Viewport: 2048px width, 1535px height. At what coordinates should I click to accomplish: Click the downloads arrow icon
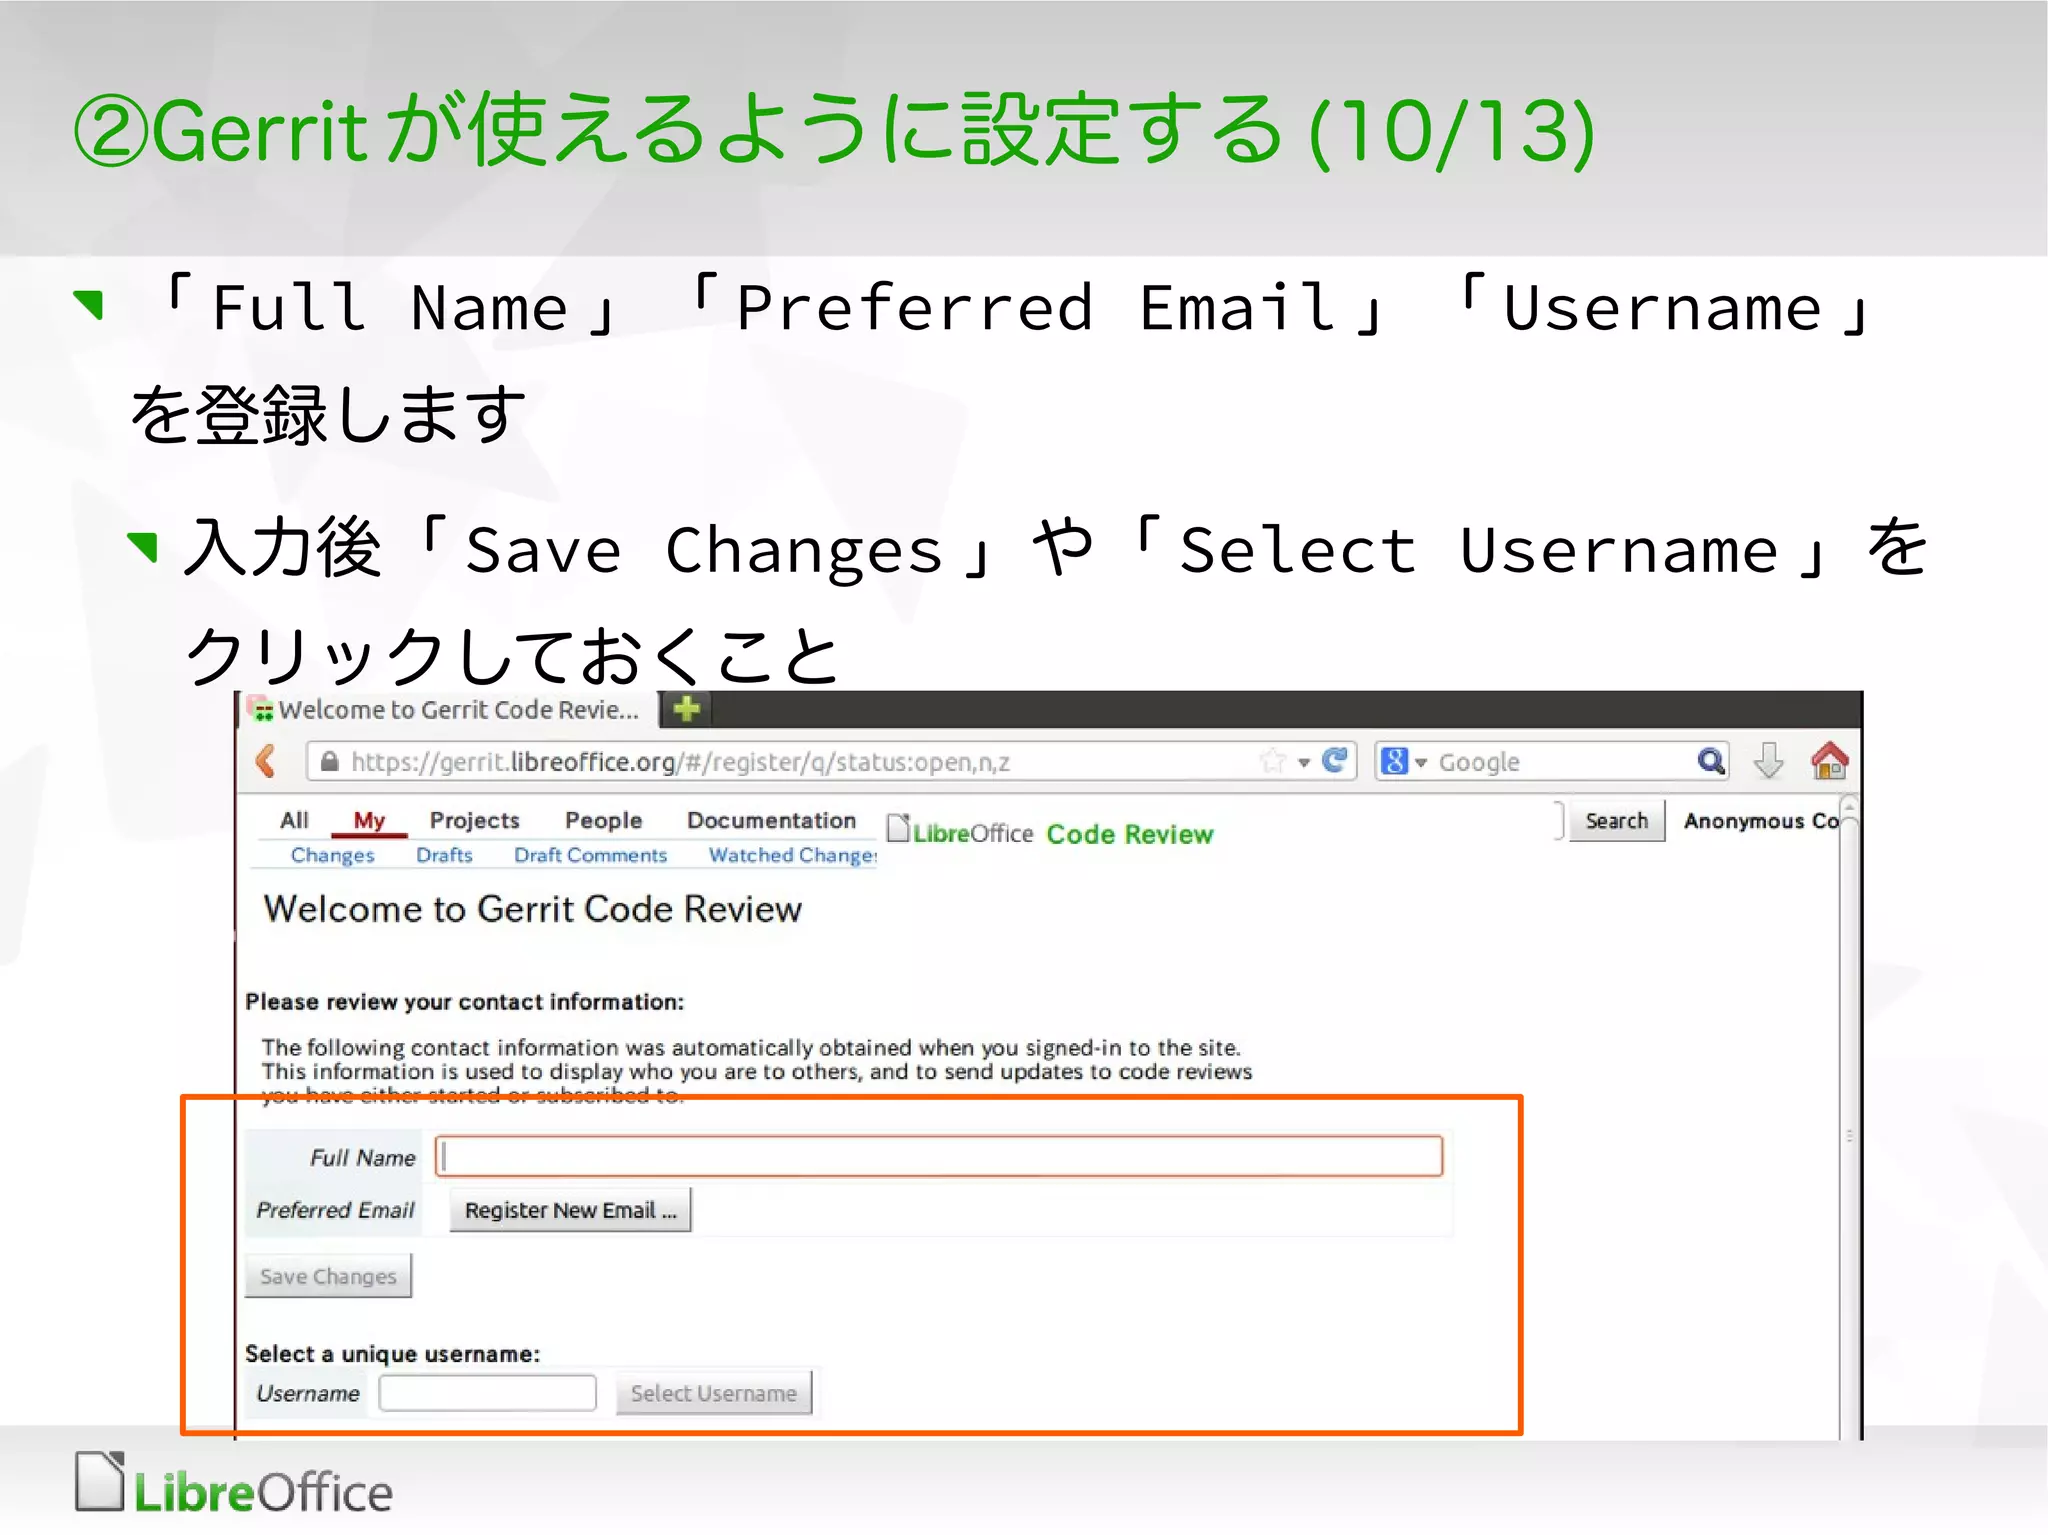[1768, 761]
